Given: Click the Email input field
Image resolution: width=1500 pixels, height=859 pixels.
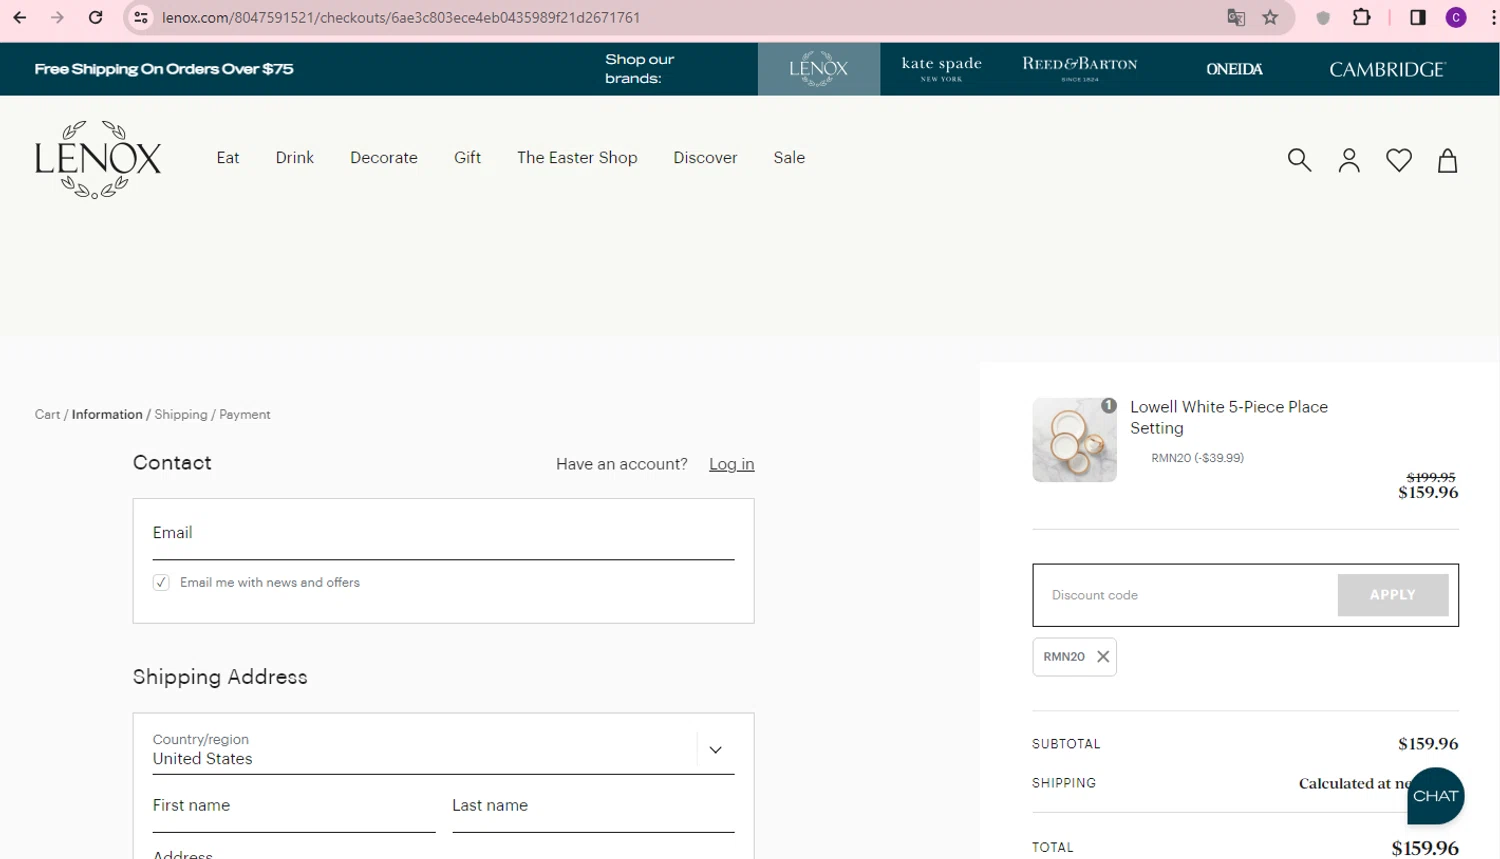Looking at the screenshot, I should (443, 534).
